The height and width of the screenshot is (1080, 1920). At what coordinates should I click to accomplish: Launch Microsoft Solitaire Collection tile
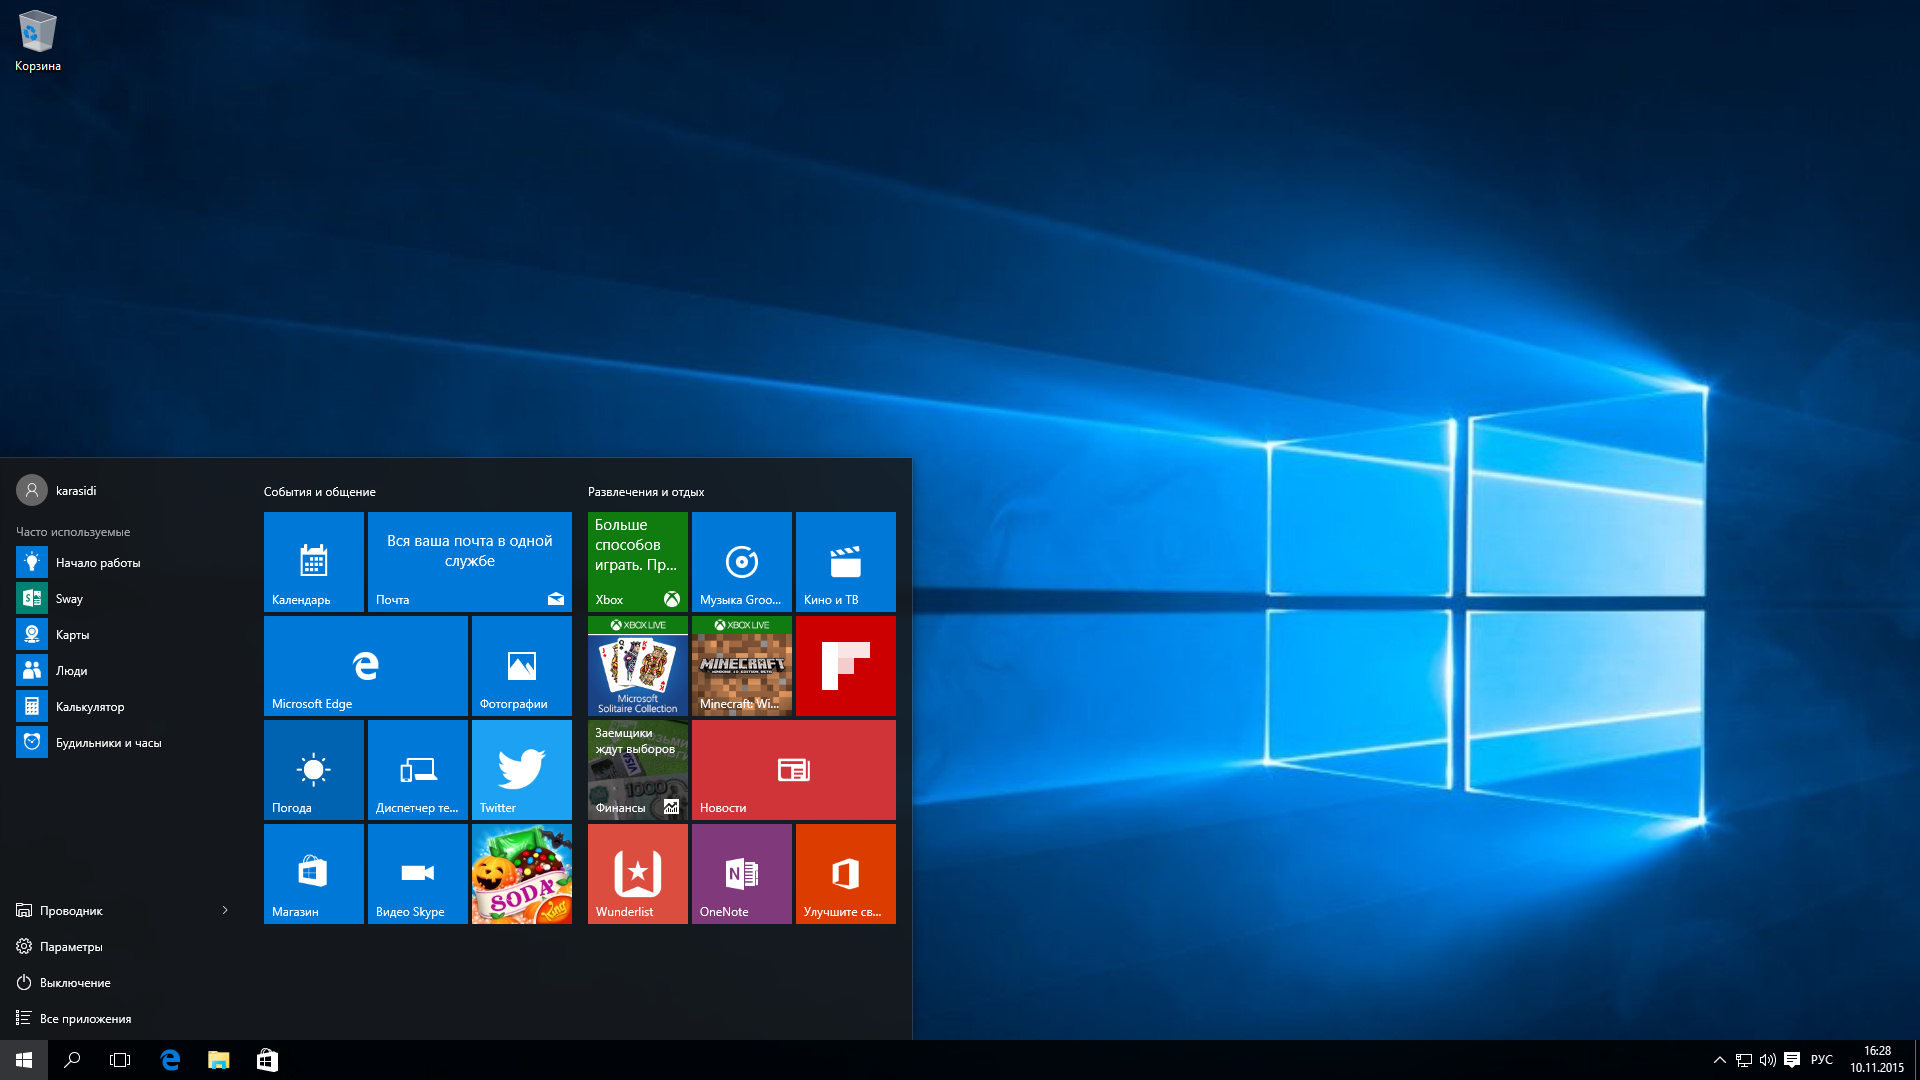pos(638,666)
